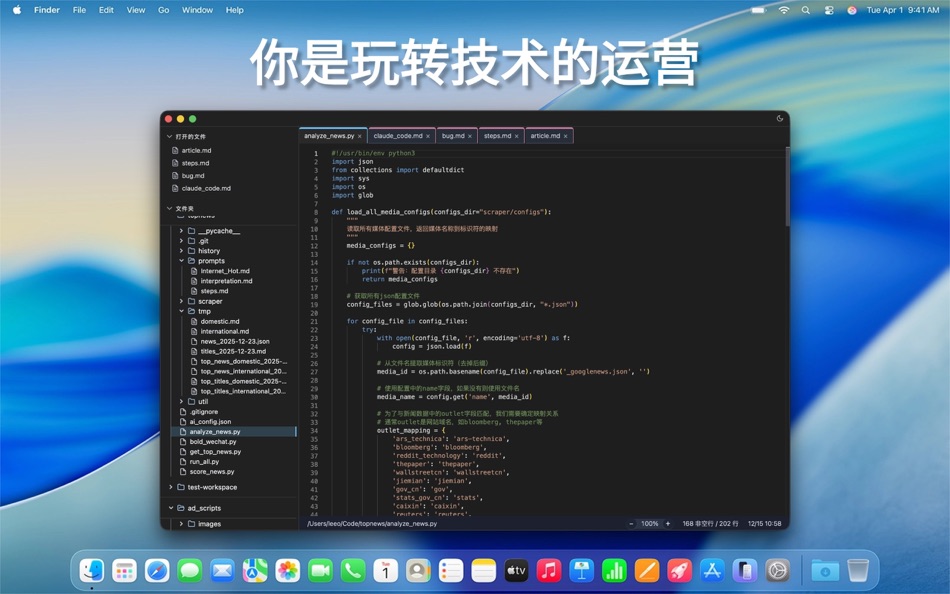
Task: Expand the .git folder
Action: 181,241
